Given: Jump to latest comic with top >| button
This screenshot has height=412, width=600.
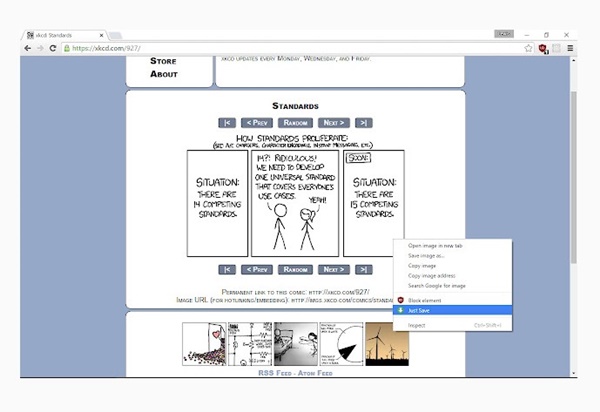Looking at the screenshot, I should click(x=364, y=123).
